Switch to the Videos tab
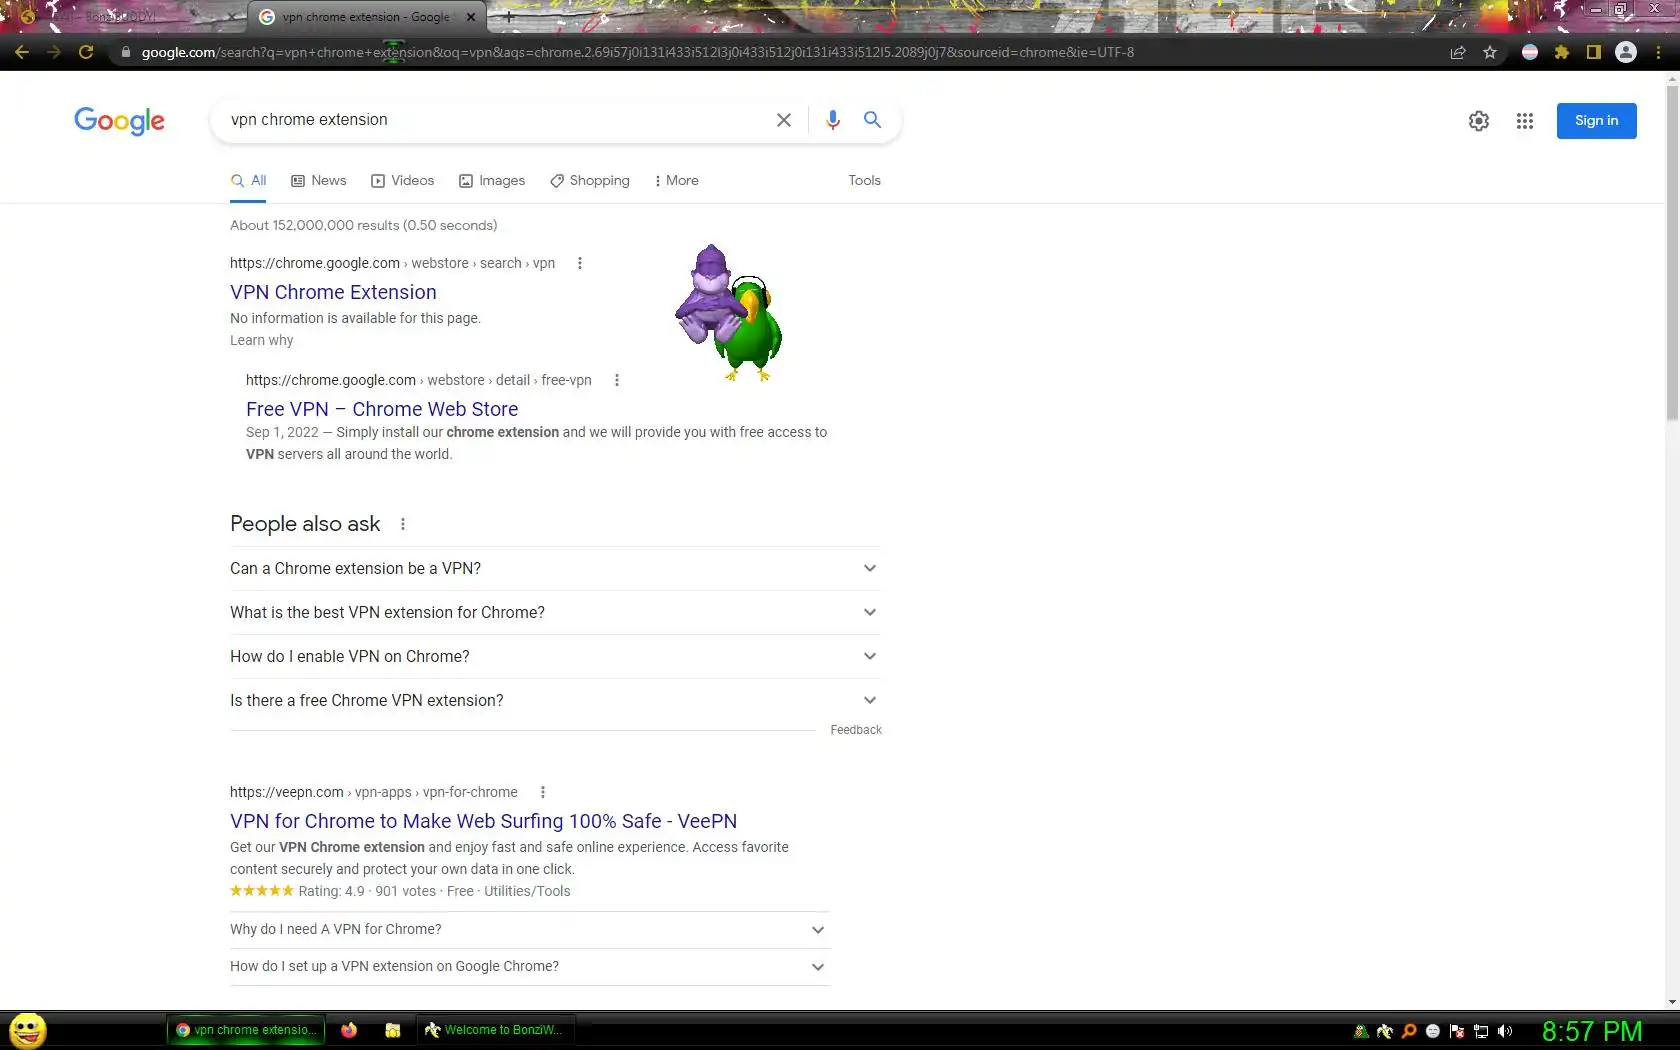Image resolution: width=1680 pixels, height=1050 pixels. pyautogui.click(x=402, y=181)
